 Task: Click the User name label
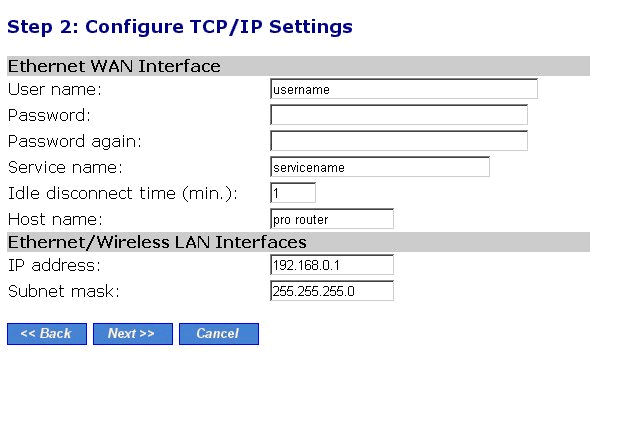click(x=55, y=89)
